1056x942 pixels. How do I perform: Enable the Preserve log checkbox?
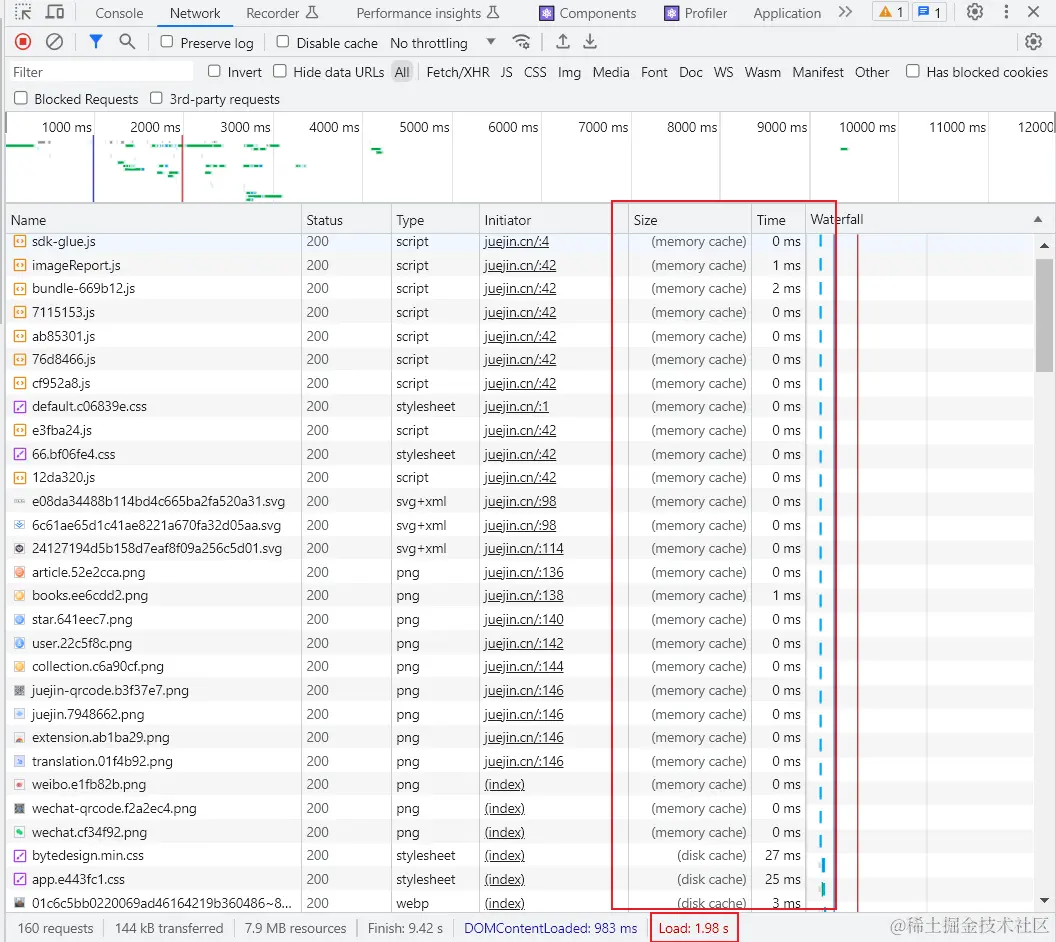tap(166, 42)
